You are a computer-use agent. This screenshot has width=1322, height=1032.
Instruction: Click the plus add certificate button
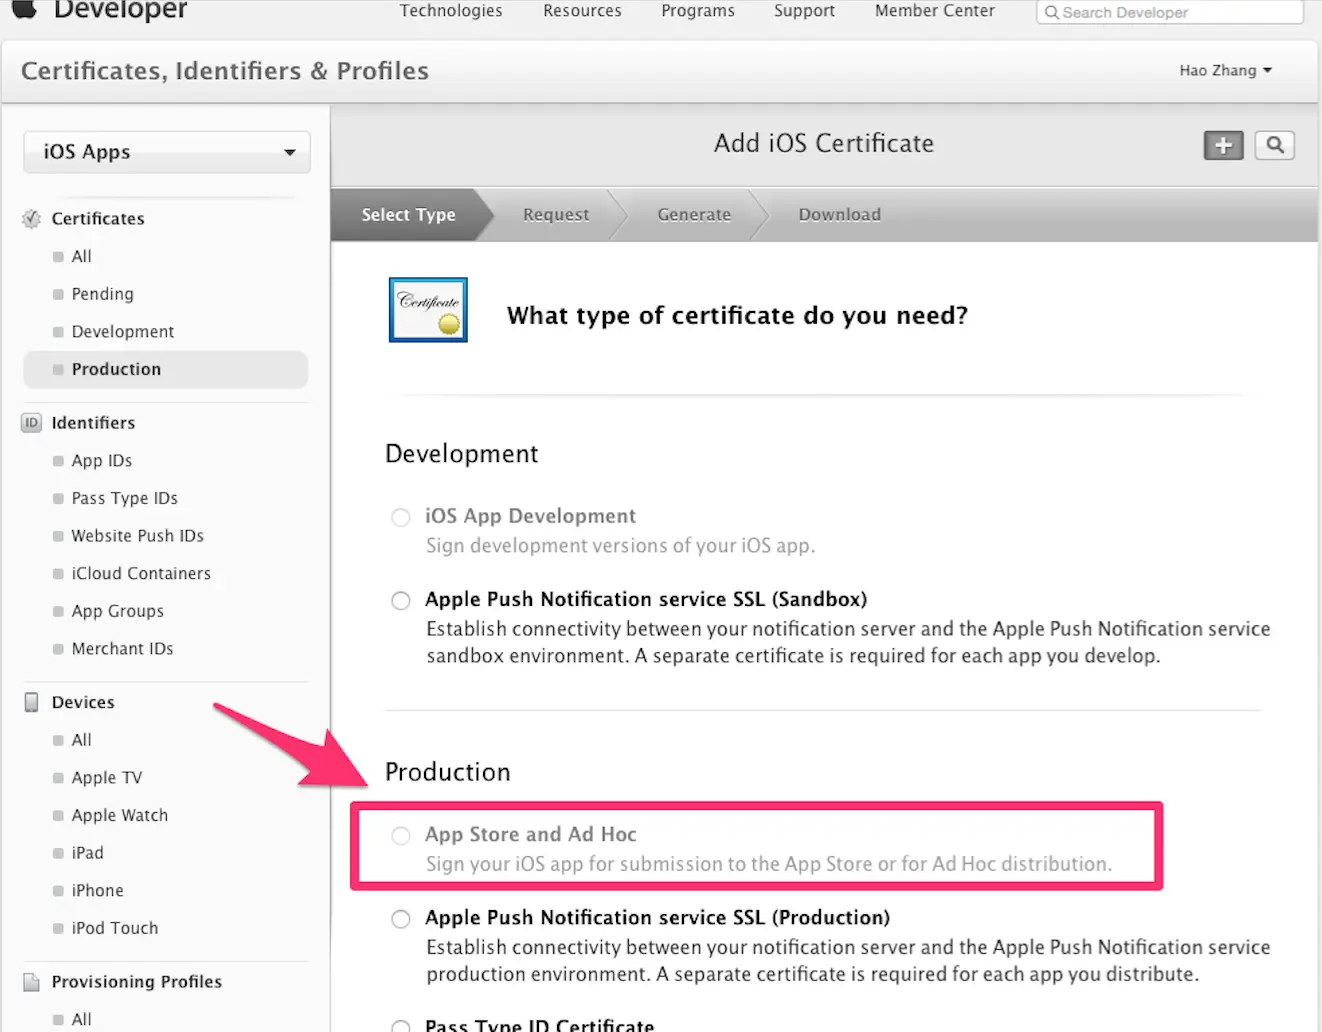pos(1223,145)
